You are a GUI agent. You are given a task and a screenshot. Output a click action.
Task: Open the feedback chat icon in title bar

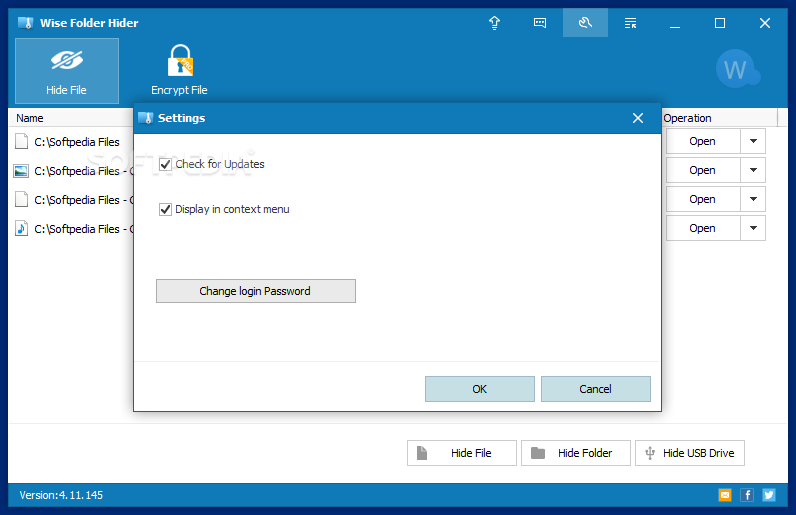(x=540, y=23)
